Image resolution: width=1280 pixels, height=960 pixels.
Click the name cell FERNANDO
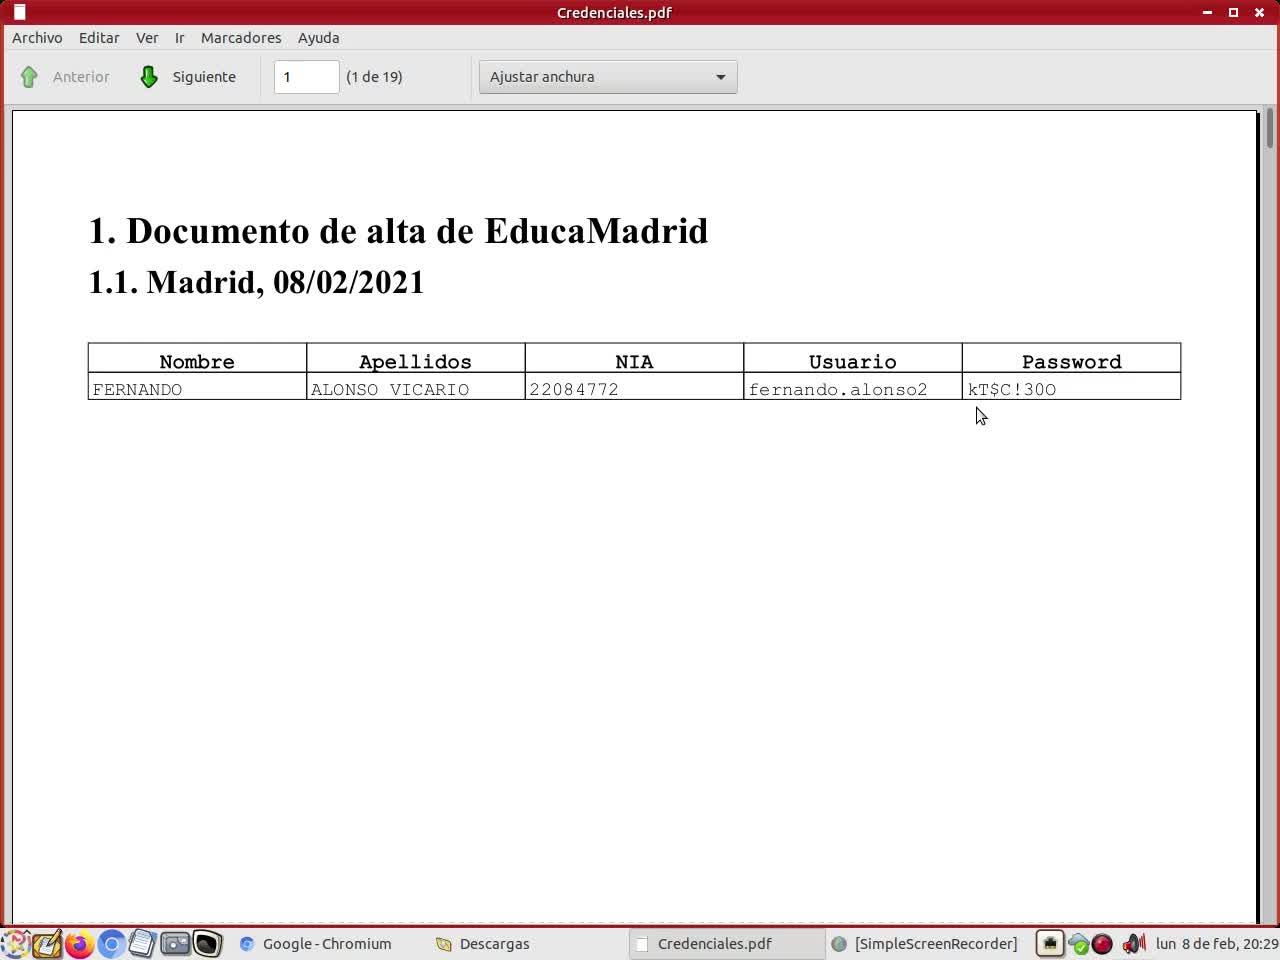[197, 389]
